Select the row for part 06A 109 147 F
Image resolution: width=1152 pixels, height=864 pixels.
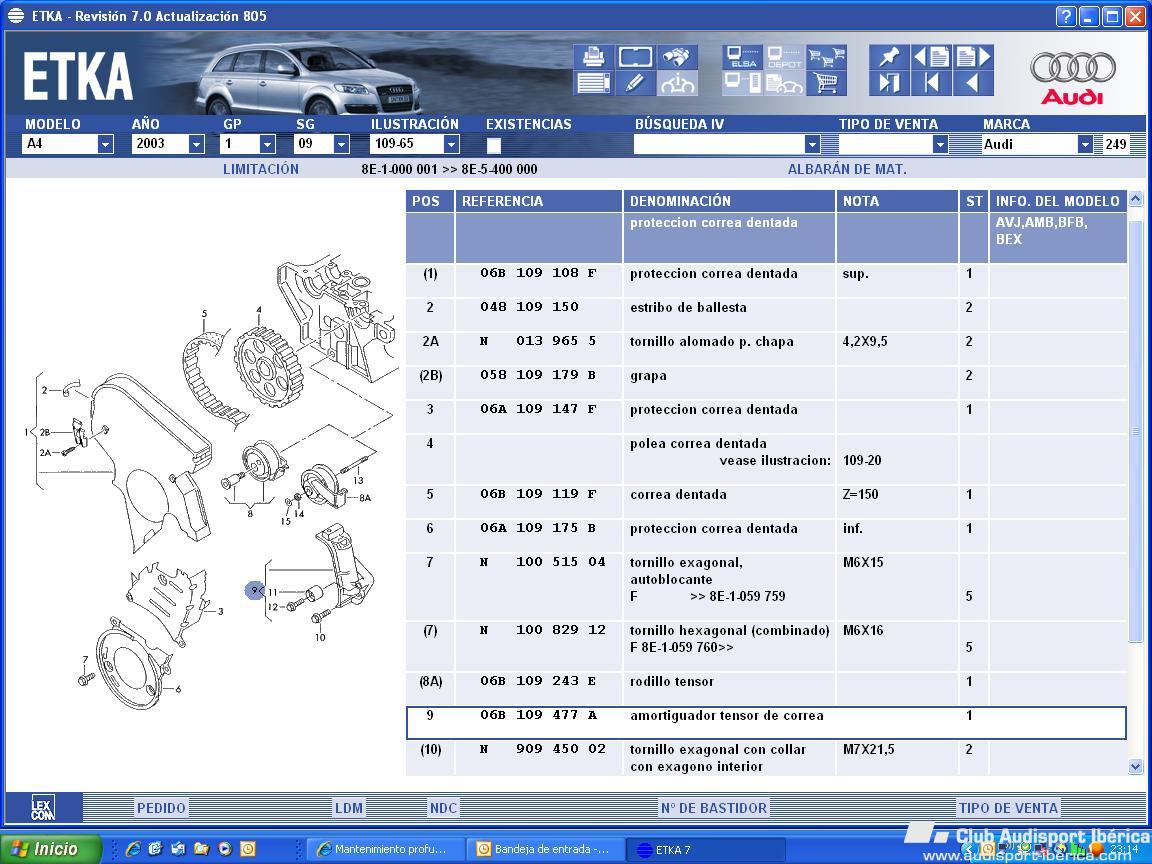click(x=766, y=417)
